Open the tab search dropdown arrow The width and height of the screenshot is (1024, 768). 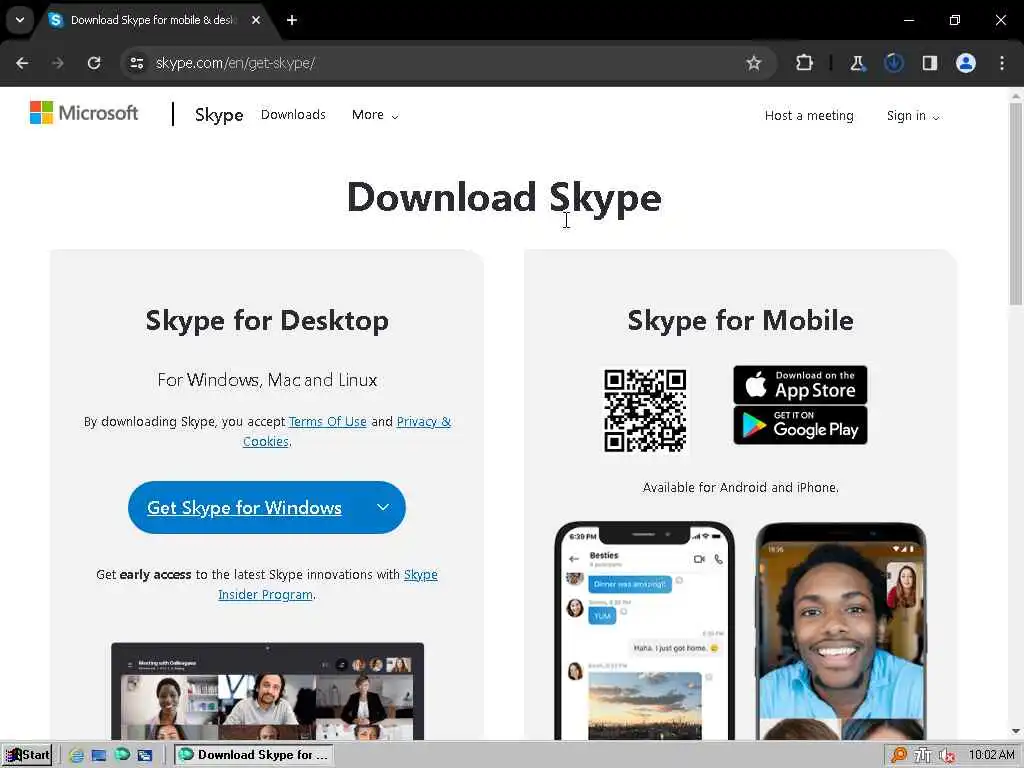coord(20,20)
